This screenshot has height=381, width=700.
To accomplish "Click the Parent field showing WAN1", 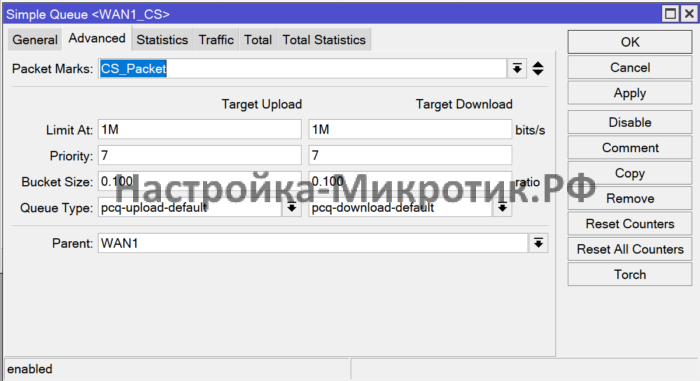I will tap(313, 243).
